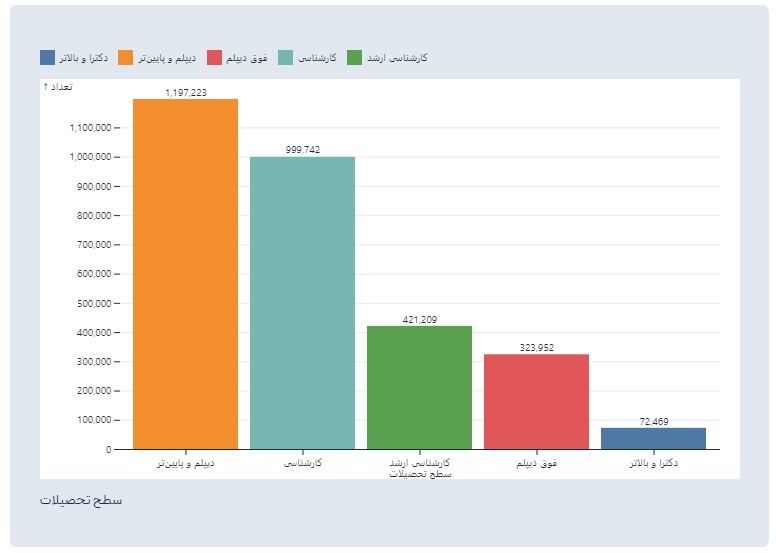Viewport: 776px width, 553px height.
Task: Click the blue دکترا و بالاتر legend swatch
Action: tap(48, 57)
